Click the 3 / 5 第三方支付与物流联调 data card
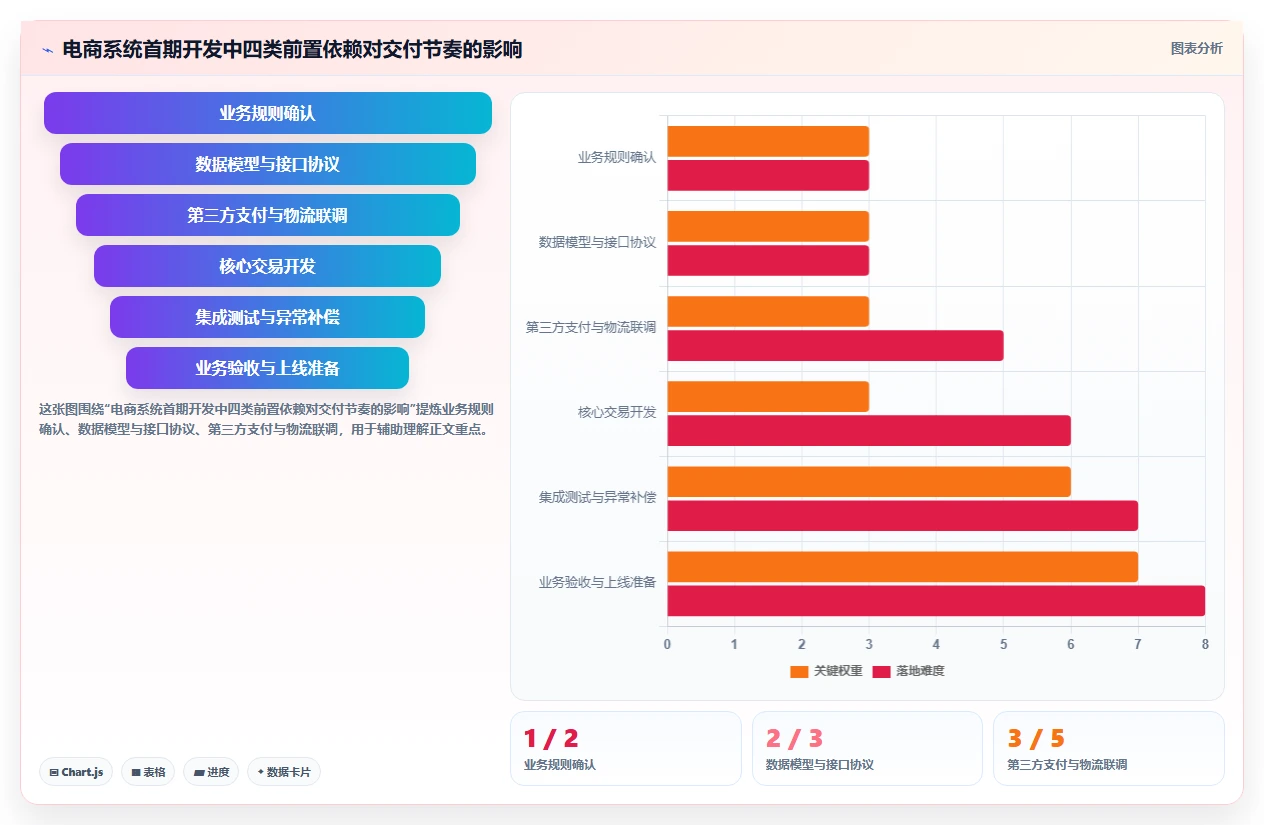This screenshot has height=825, width=1264. coord(1108,748)
